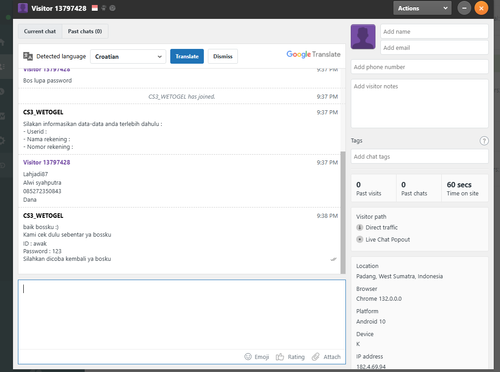
Task: Click the Translate button
Action: [187, 56]
